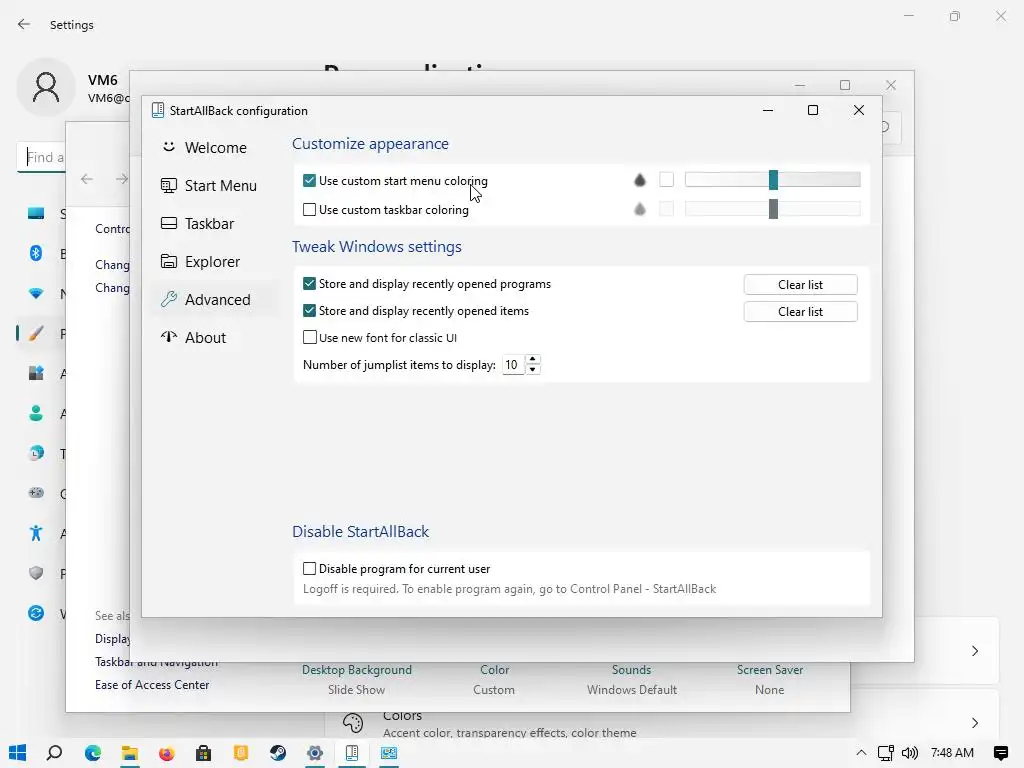This screenshot has height=768, width=1024.
Task: Open taskbar Search magnifier
Action: click(55, 753)
